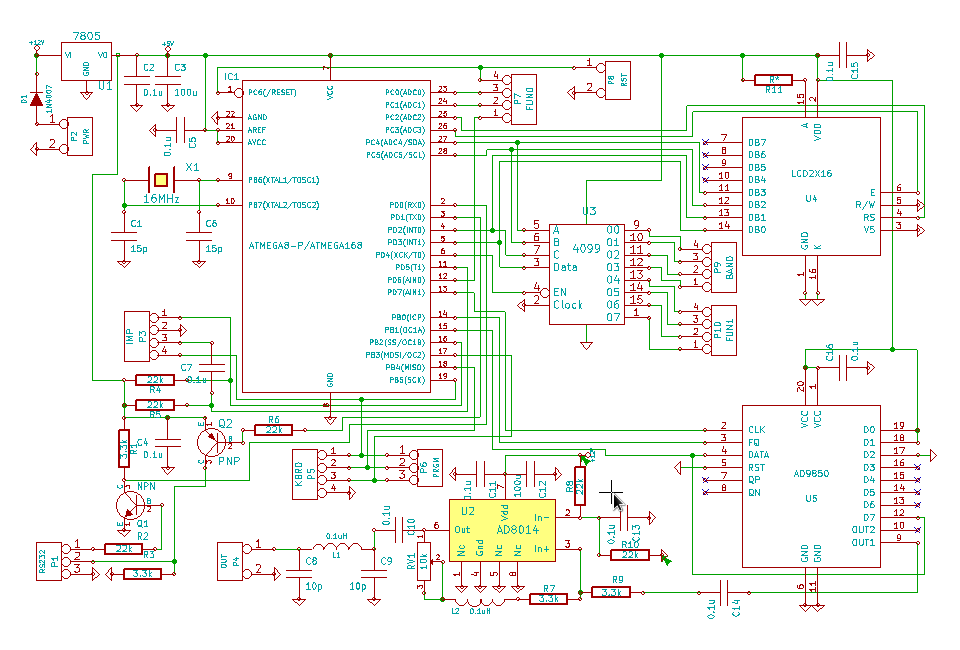Screen dimensions: 960x650
Task: Click the C15 capacitor symbol
Action: point(847,55)
